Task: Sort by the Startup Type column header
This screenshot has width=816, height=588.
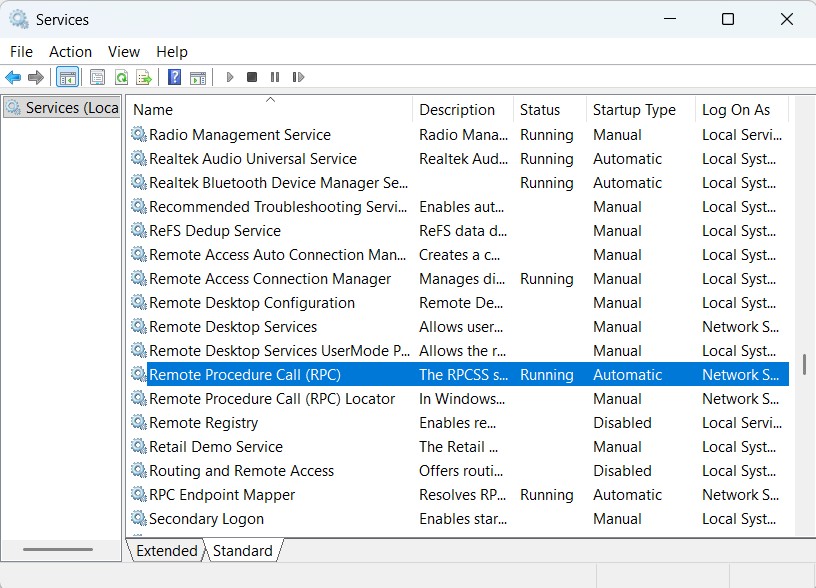Action: pos(641,109)
